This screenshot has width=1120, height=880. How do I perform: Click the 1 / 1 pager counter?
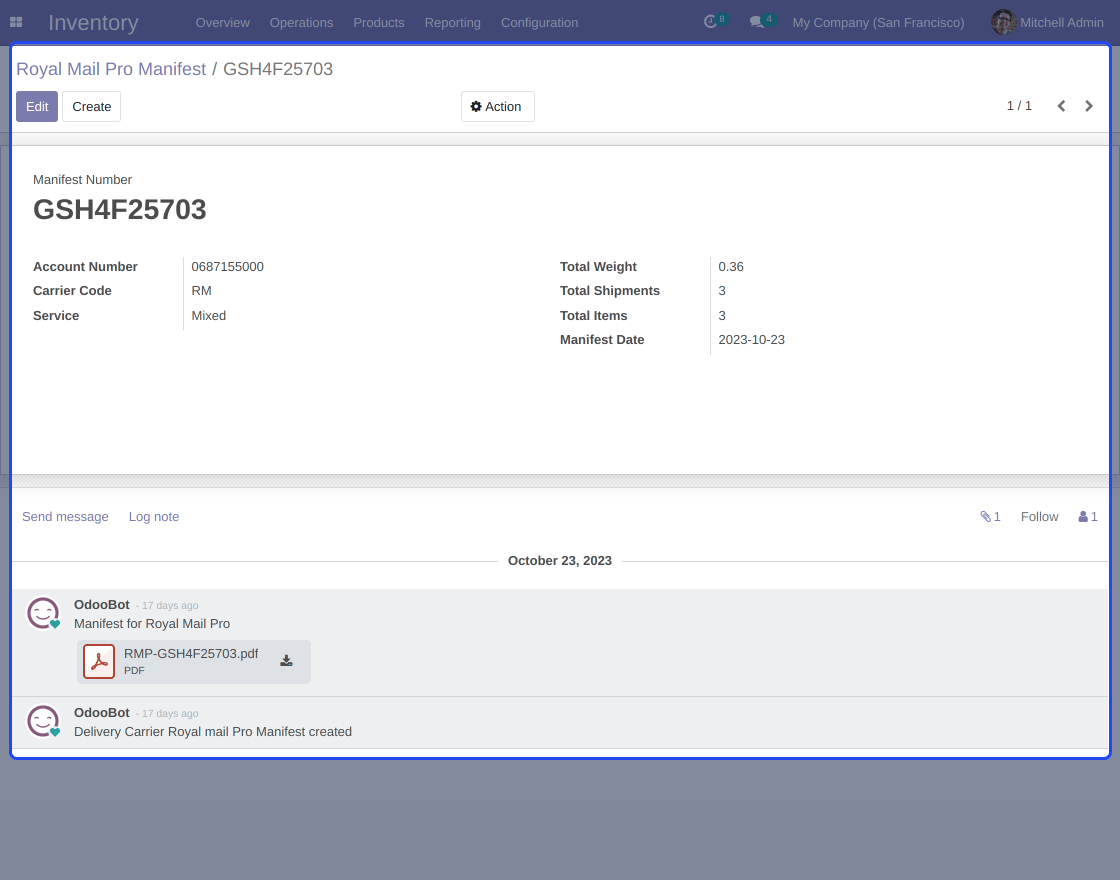(1019, 106)
